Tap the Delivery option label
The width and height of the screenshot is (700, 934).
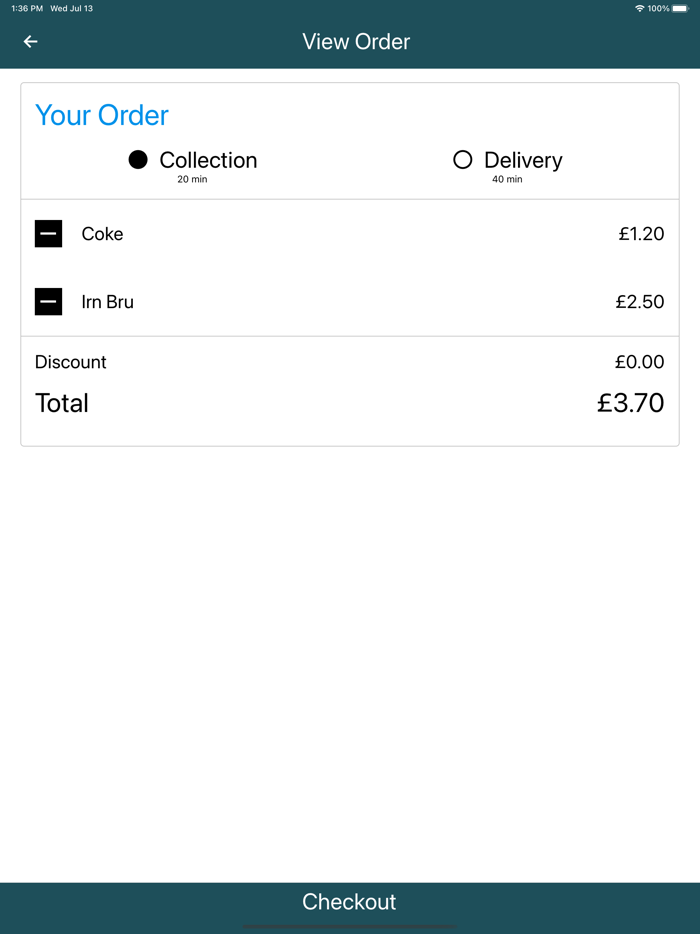pos(523,160)
